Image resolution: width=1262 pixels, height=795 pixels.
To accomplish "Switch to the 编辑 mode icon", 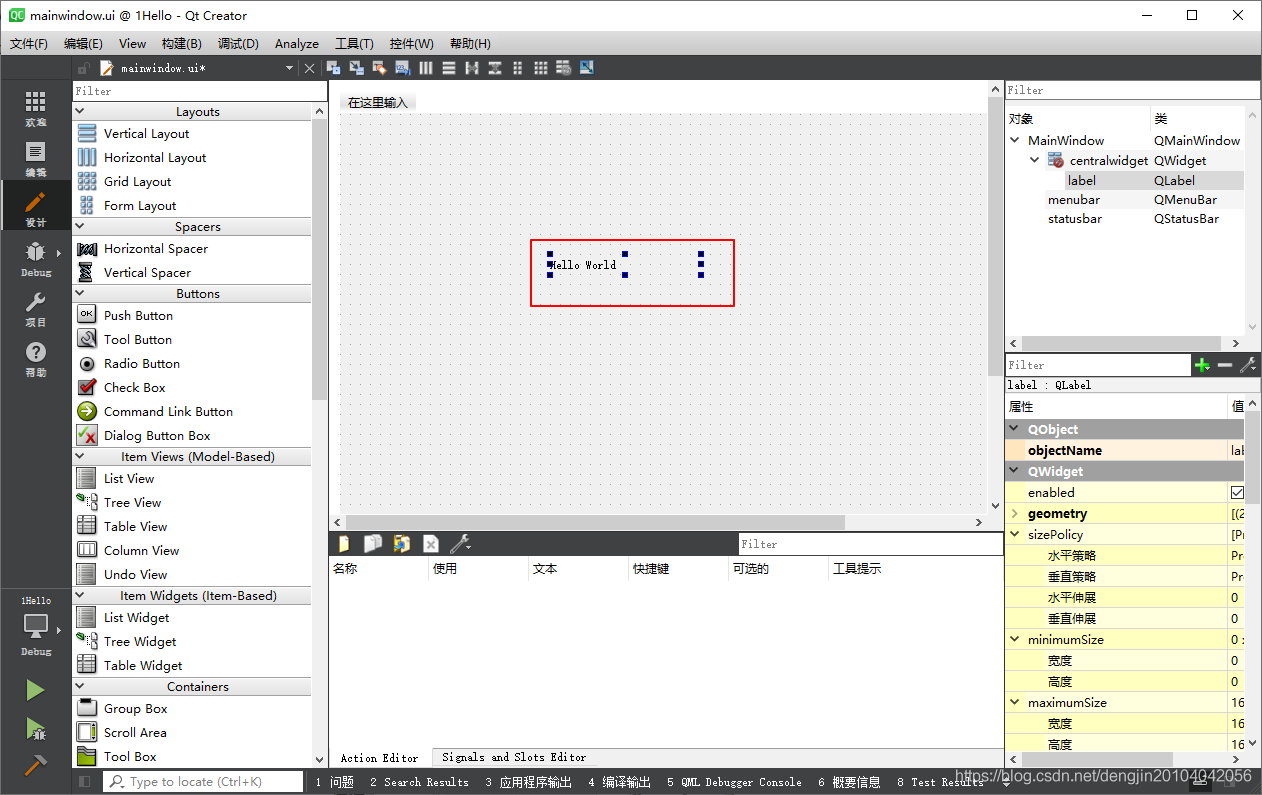I will click(36, 159).
